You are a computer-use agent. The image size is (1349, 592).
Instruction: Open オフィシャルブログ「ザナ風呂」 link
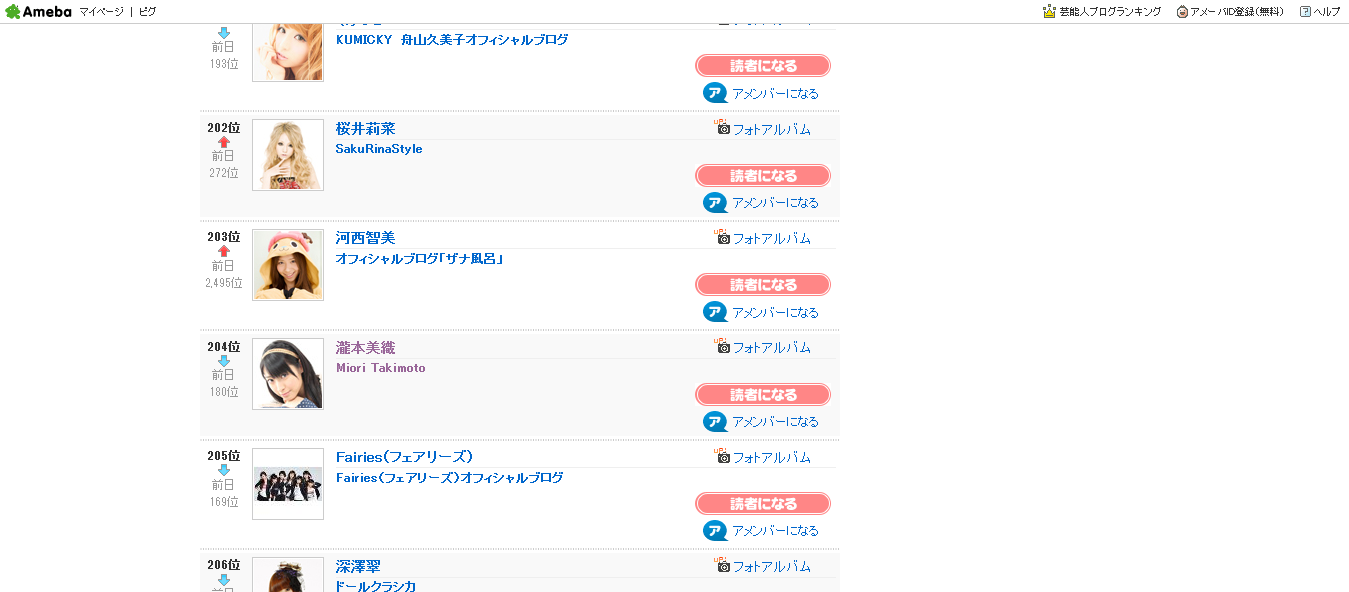click(419, 259)
